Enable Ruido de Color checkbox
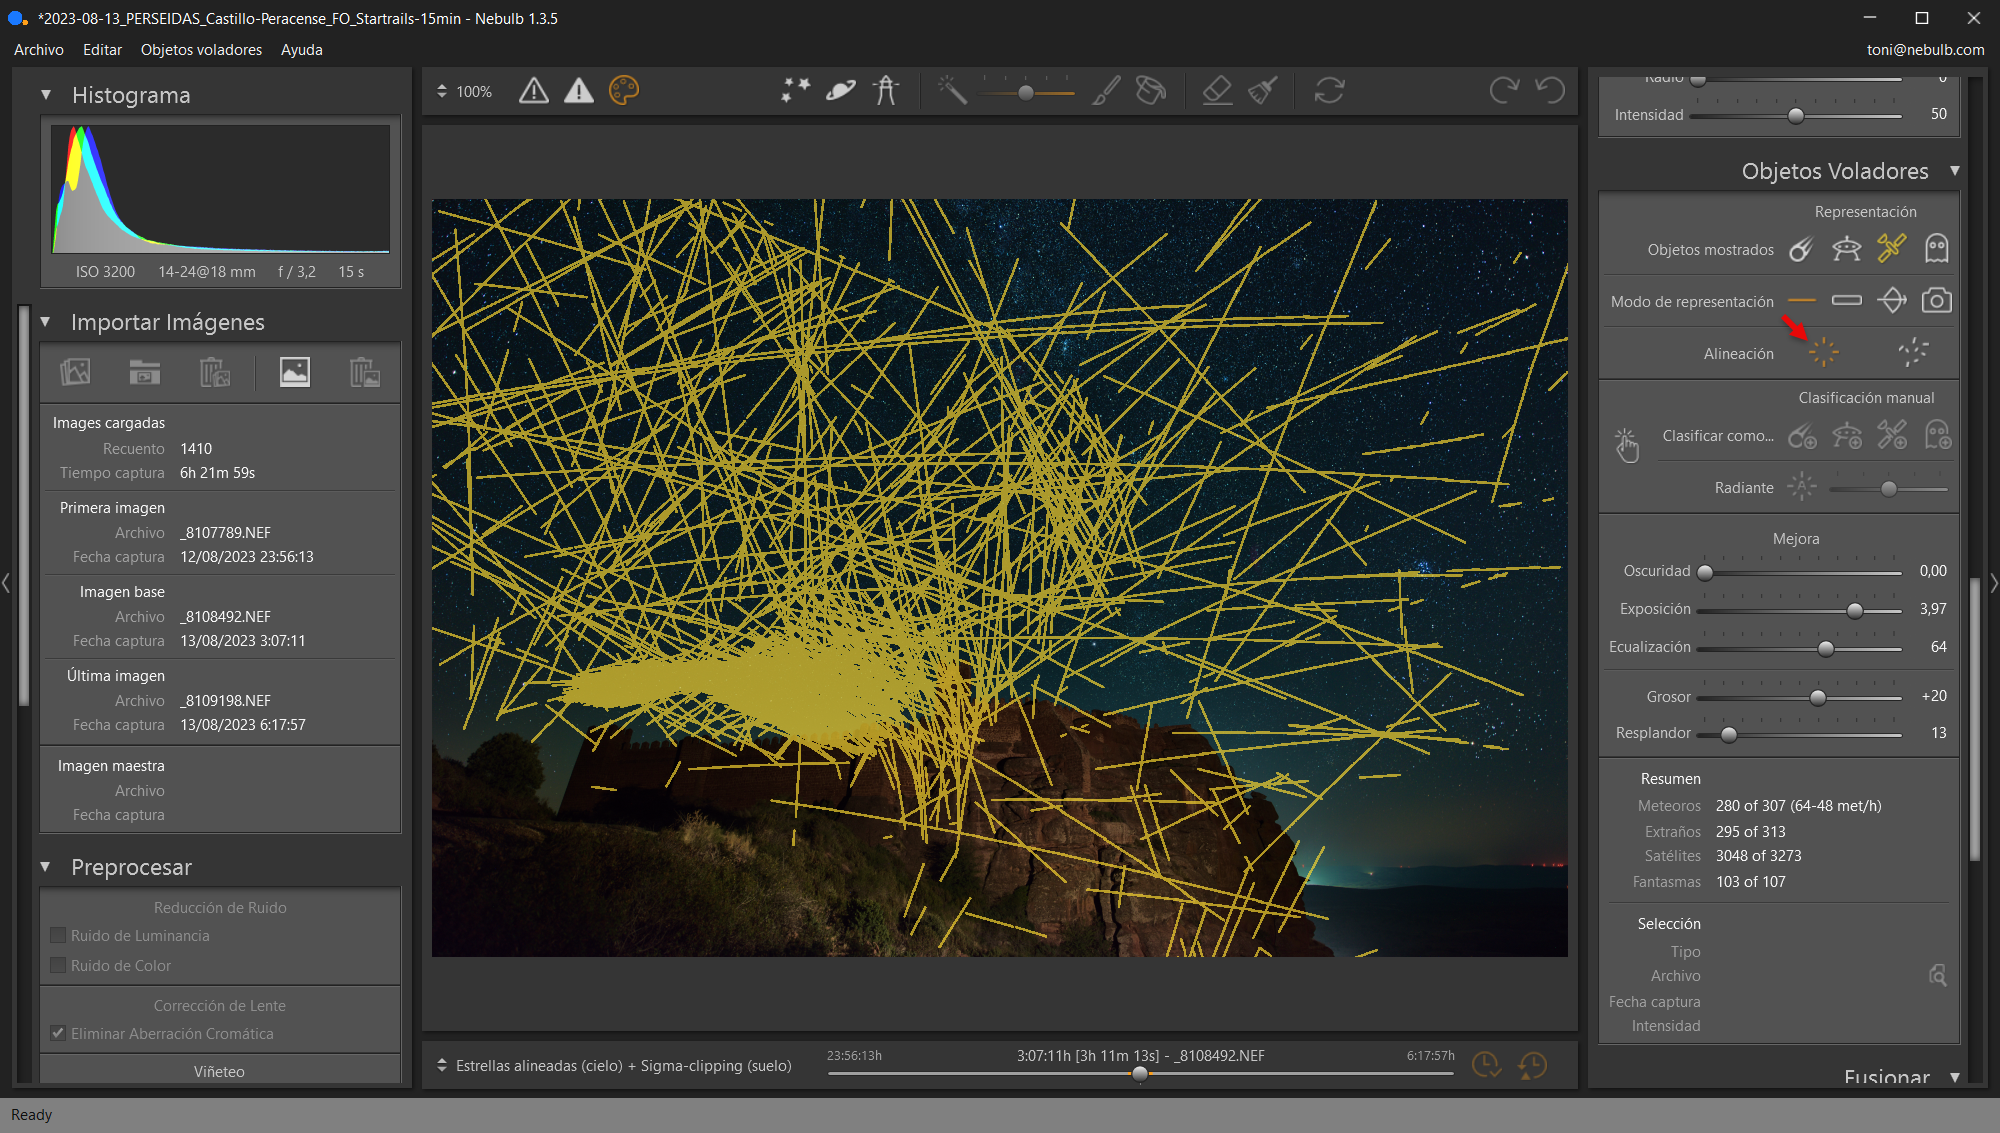Image resolution: width=2000 pixels, height=1133 pixels. click(58, 965)
